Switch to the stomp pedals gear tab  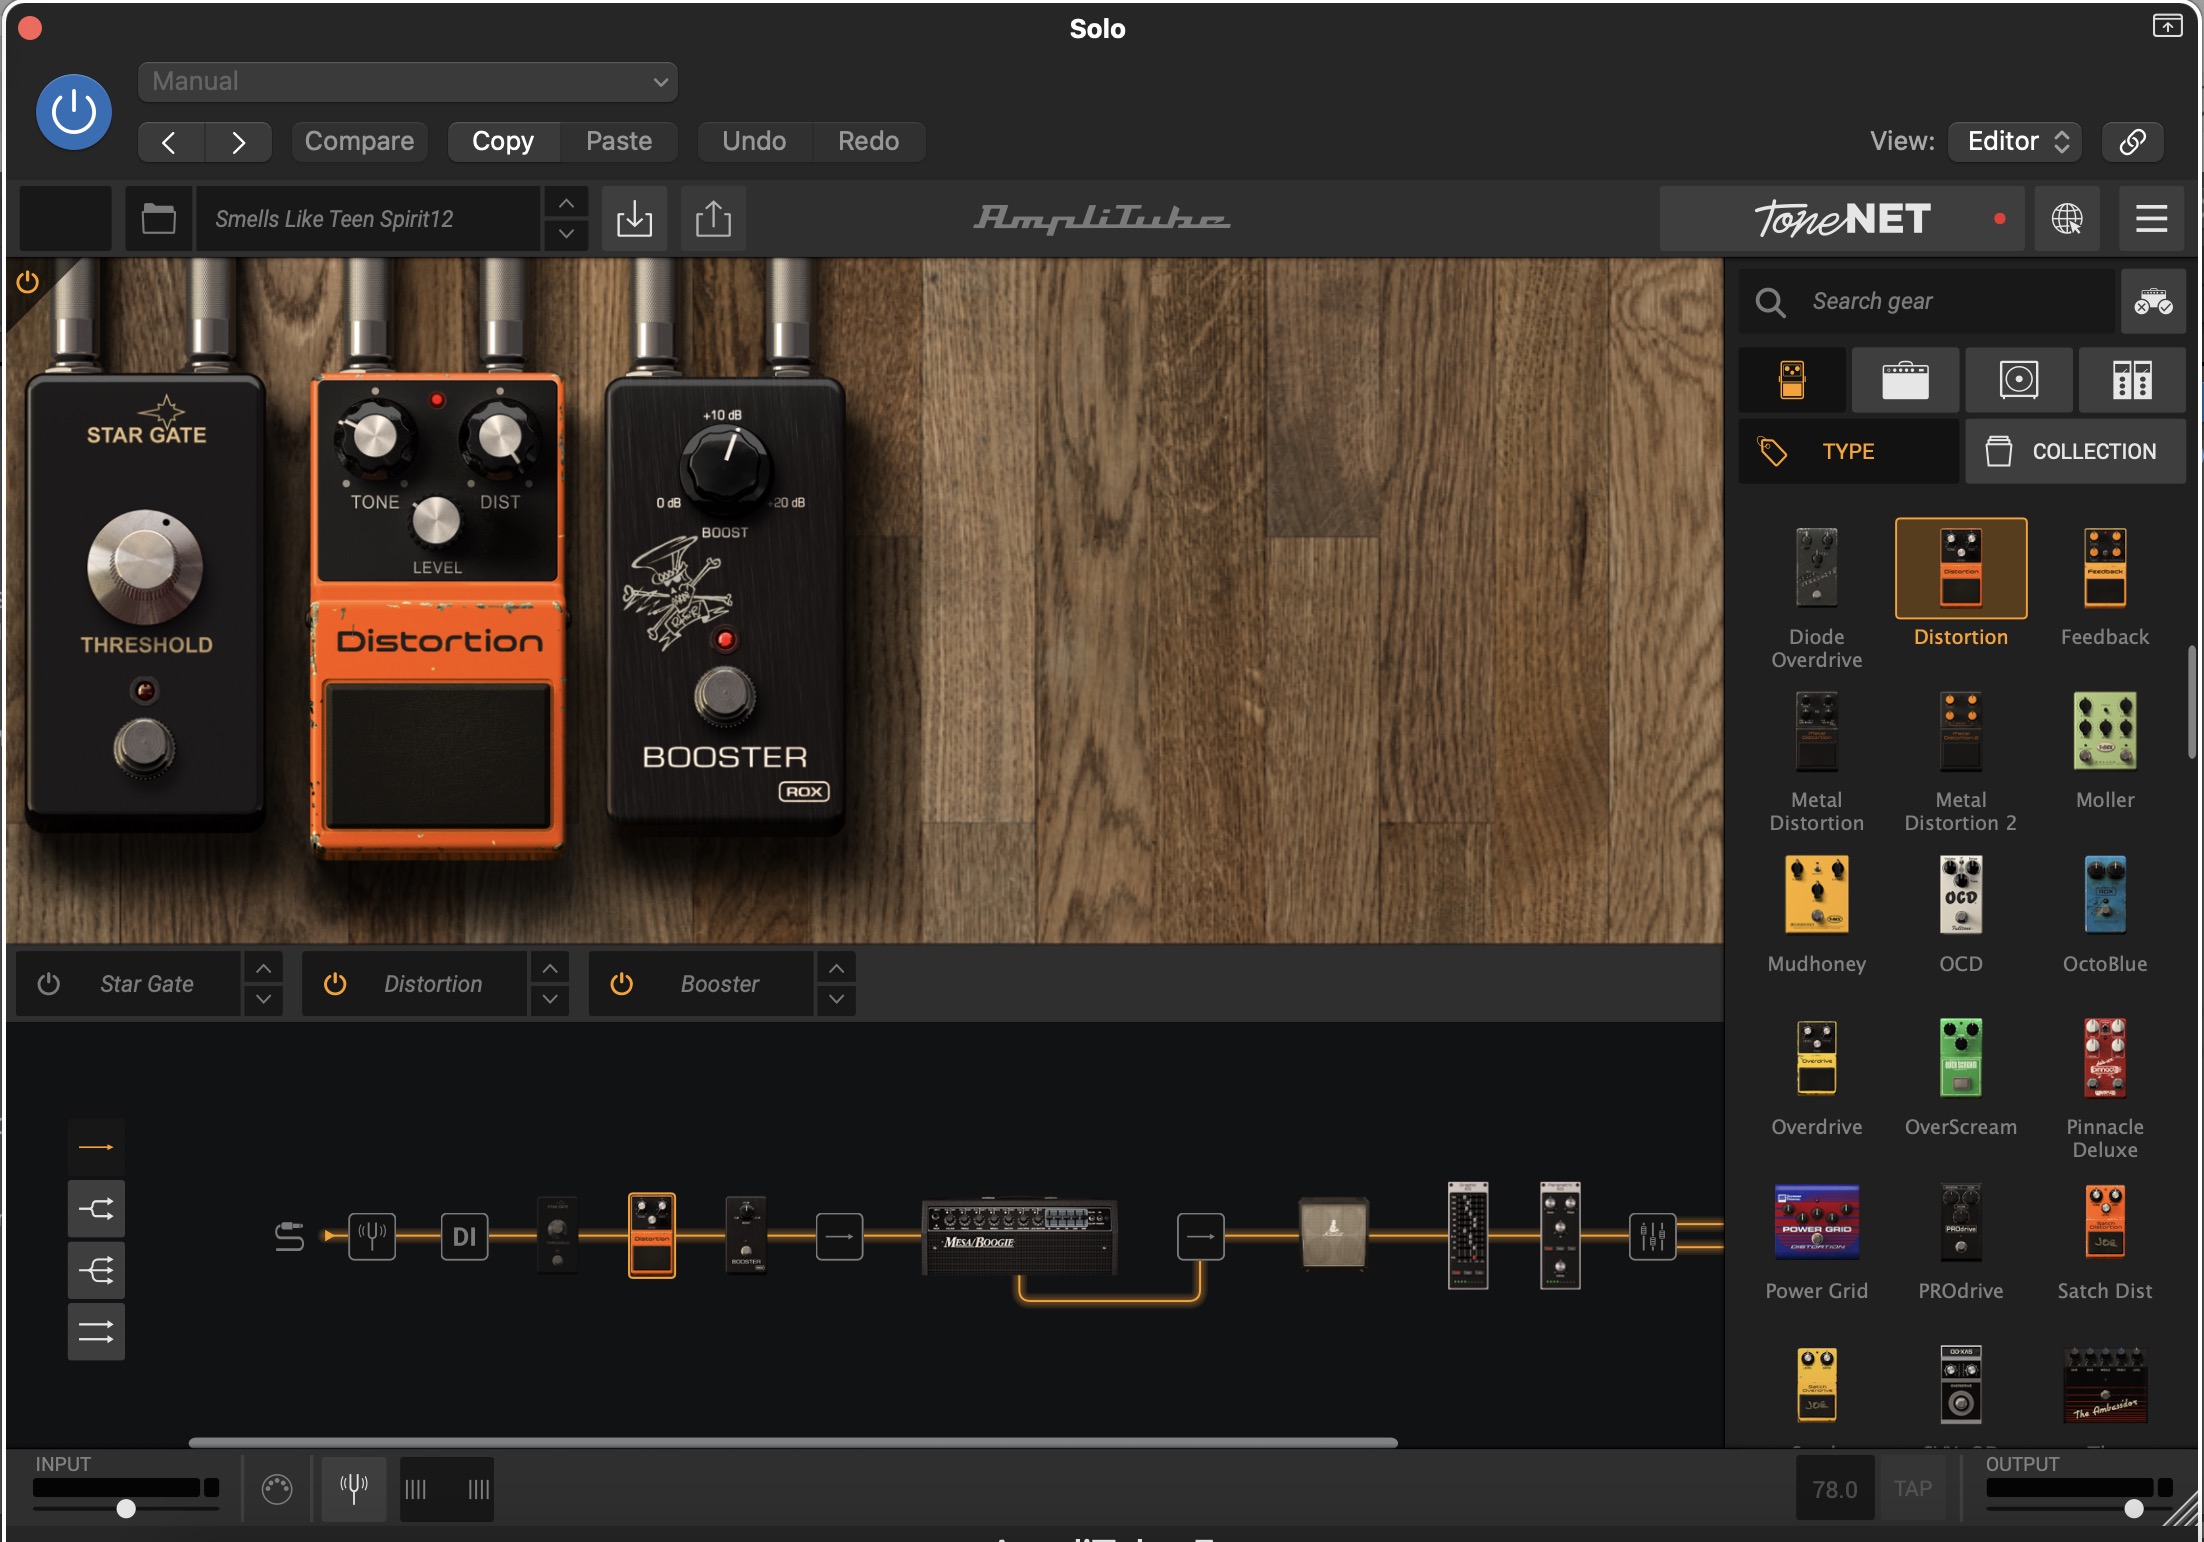(1792, 380)
